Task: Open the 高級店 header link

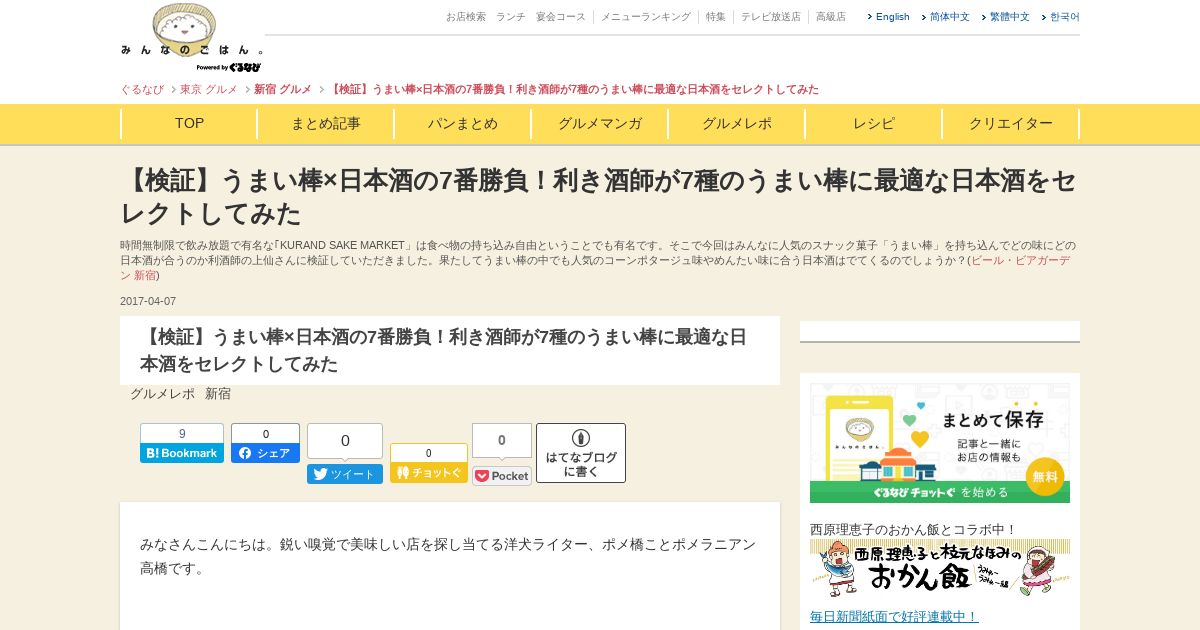Action: click(830, 17)
